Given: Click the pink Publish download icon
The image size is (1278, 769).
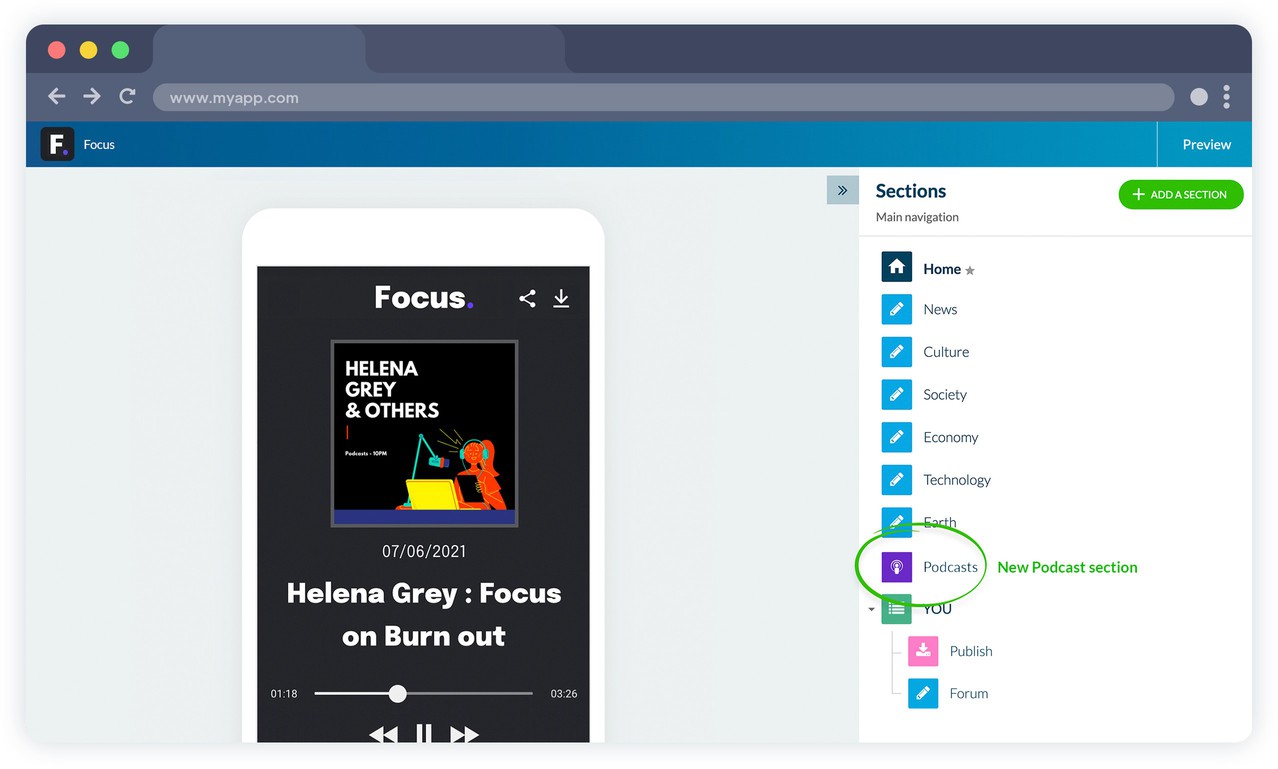Looking at the screenshot, I should 922,651.
